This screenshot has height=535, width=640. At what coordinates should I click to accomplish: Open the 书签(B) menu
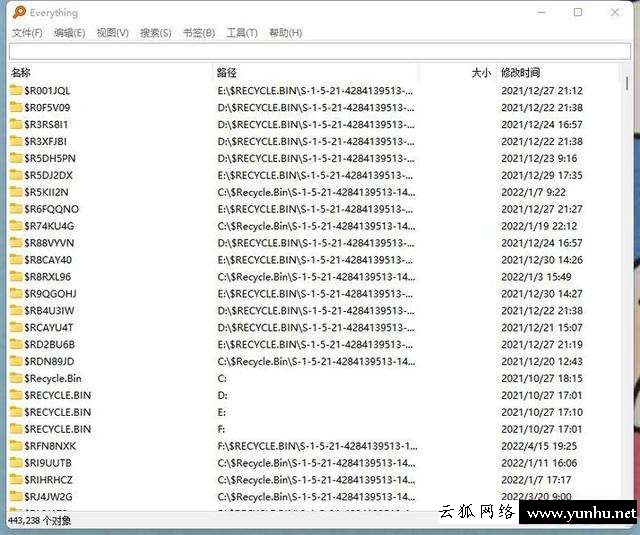point(199,33)
